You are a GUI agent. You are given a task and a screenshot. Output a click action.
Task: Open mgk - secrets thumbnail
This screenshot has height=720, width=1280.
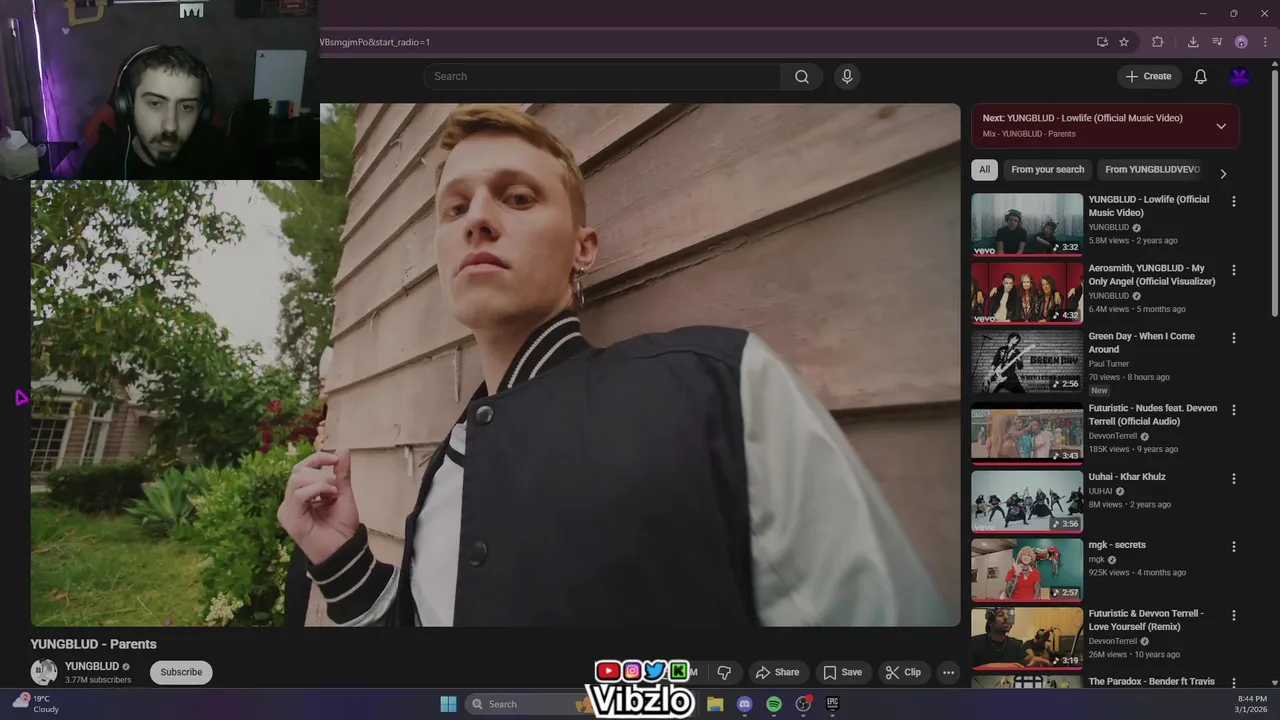point(1027,571)
